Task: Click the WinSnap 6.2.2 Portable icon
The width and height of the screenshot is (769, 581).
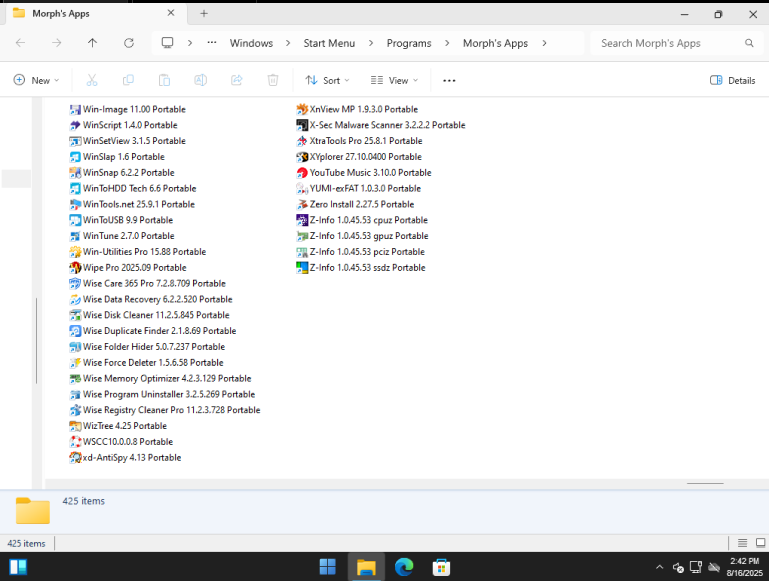Action: 75,173
